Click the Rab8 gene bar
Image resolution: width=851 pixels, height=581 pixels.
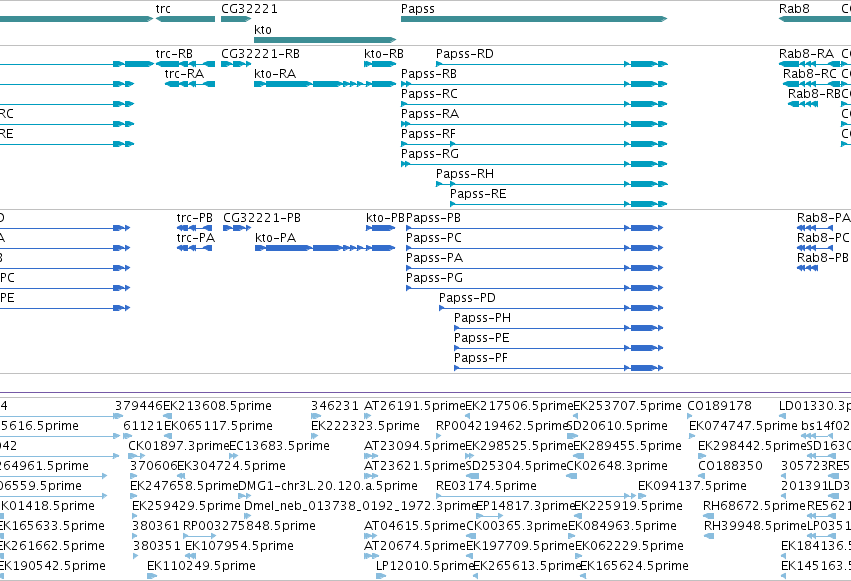pos(815,19)
